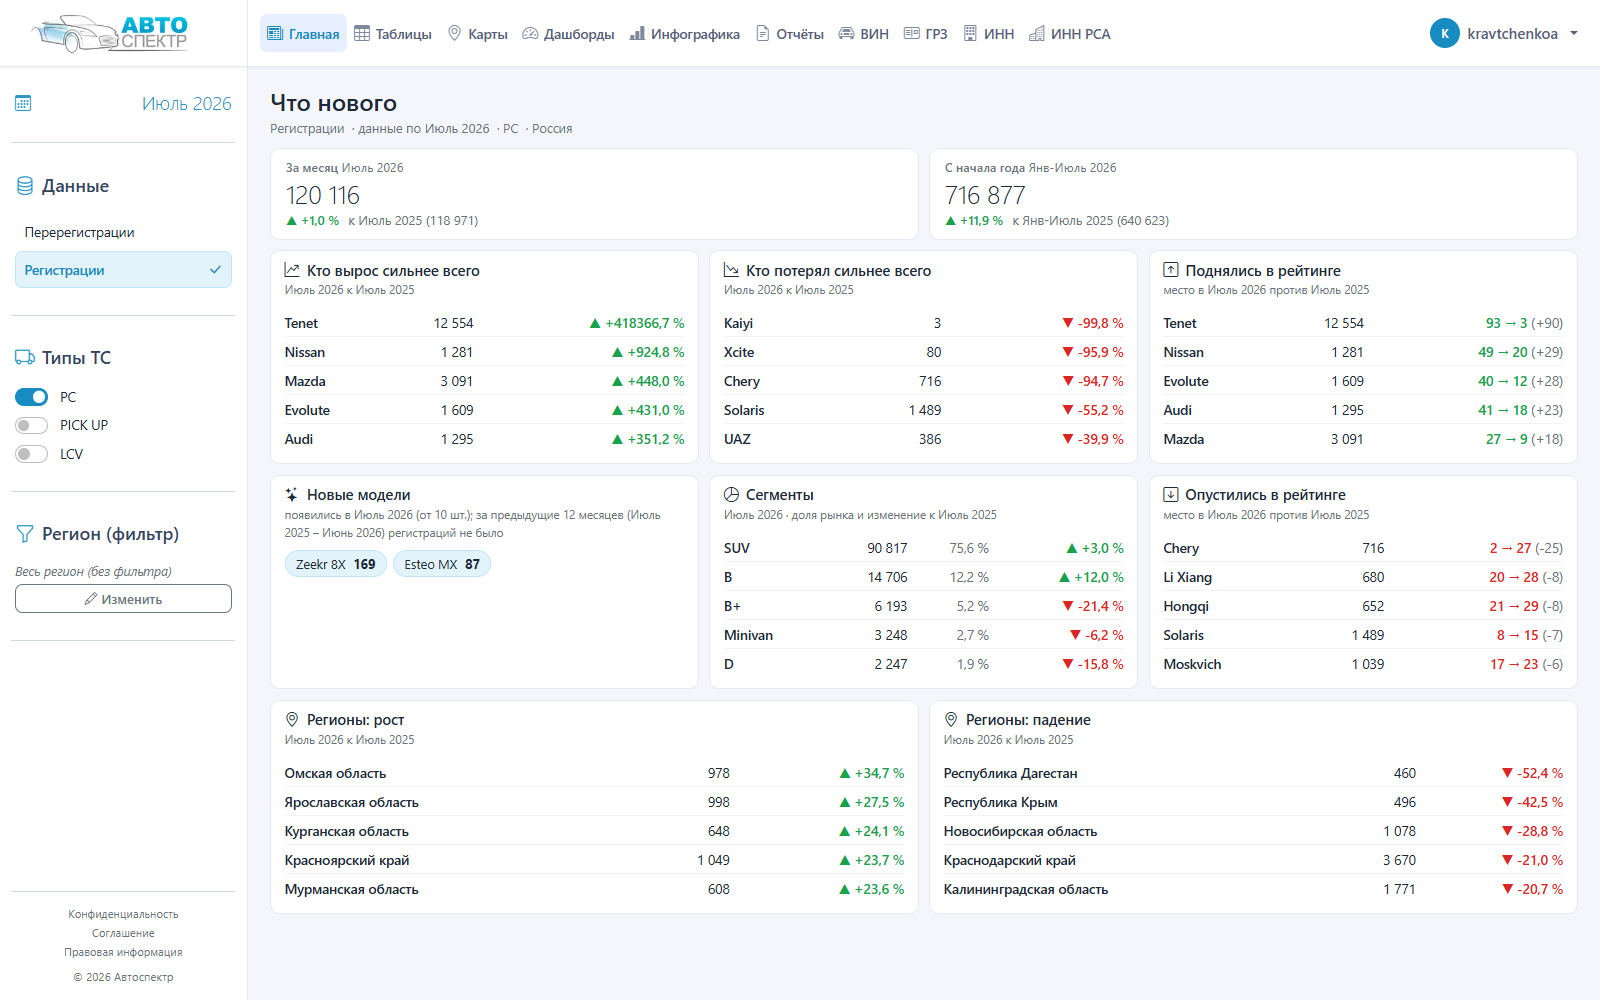Viewport: 1600px width, 1000px height.
Task: Go to the Главная tab
Action: 303,33
